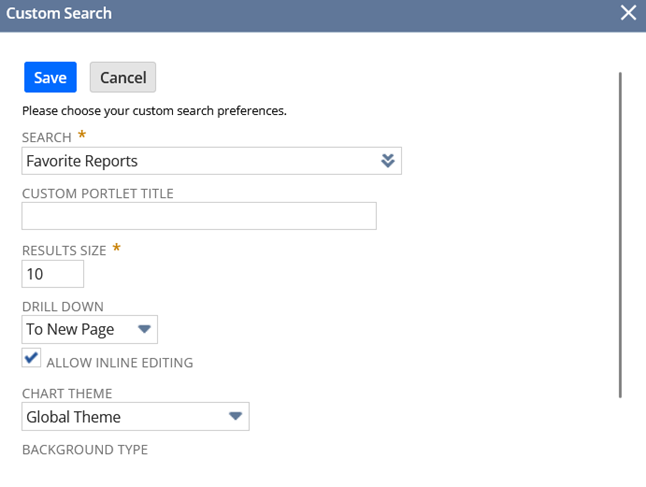646x487 pixels.
Task: Close the Custom Search dialog
Action: [628, 13]
